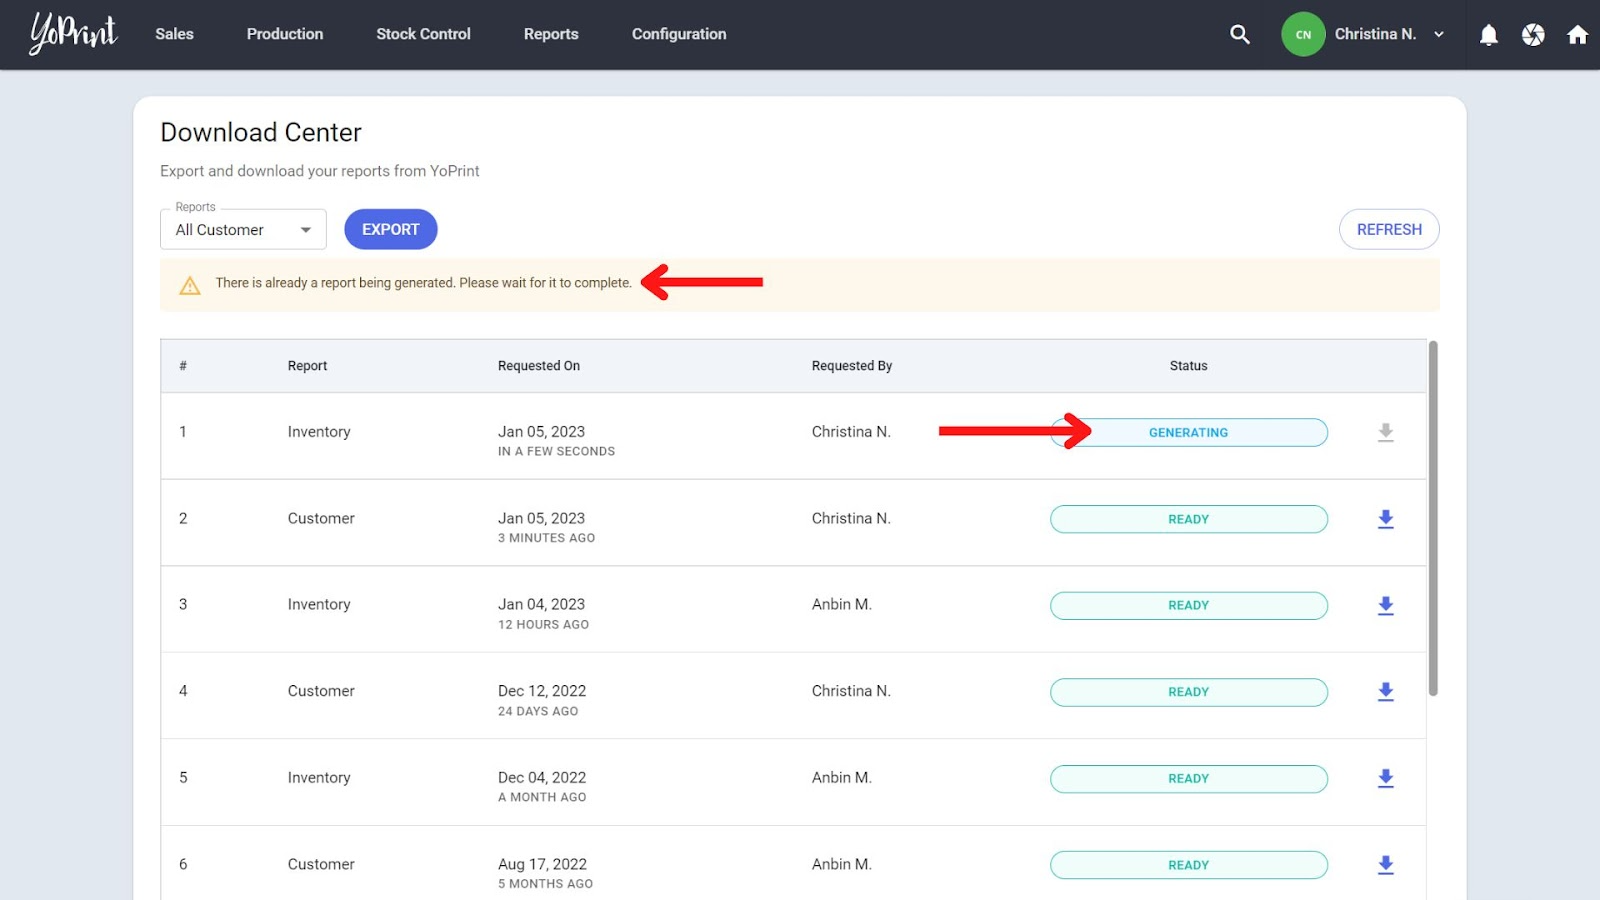Viewport: 1600px width, 900px height.
Task: Click READY status for report 2
Action: (x=1188, y=519)
